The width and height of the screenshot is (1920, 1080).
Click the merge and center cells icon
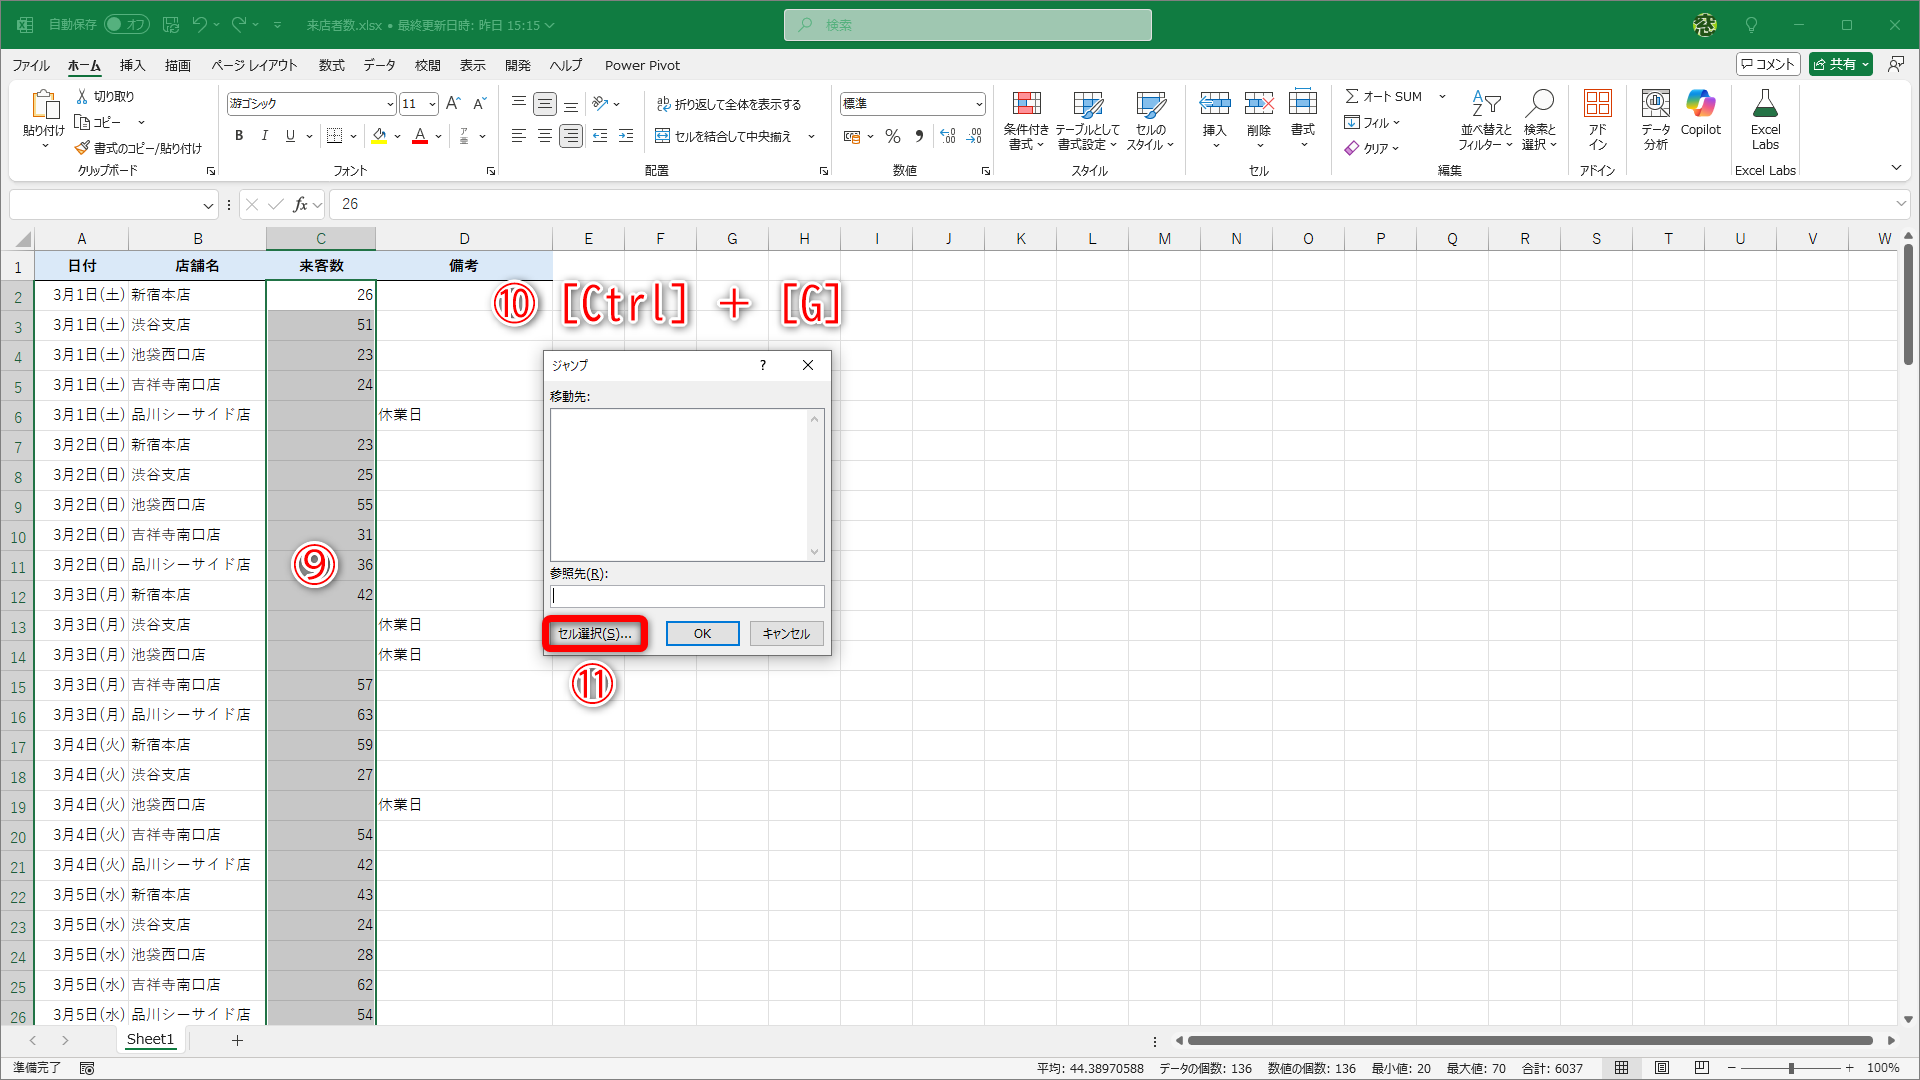click(663, 136)
